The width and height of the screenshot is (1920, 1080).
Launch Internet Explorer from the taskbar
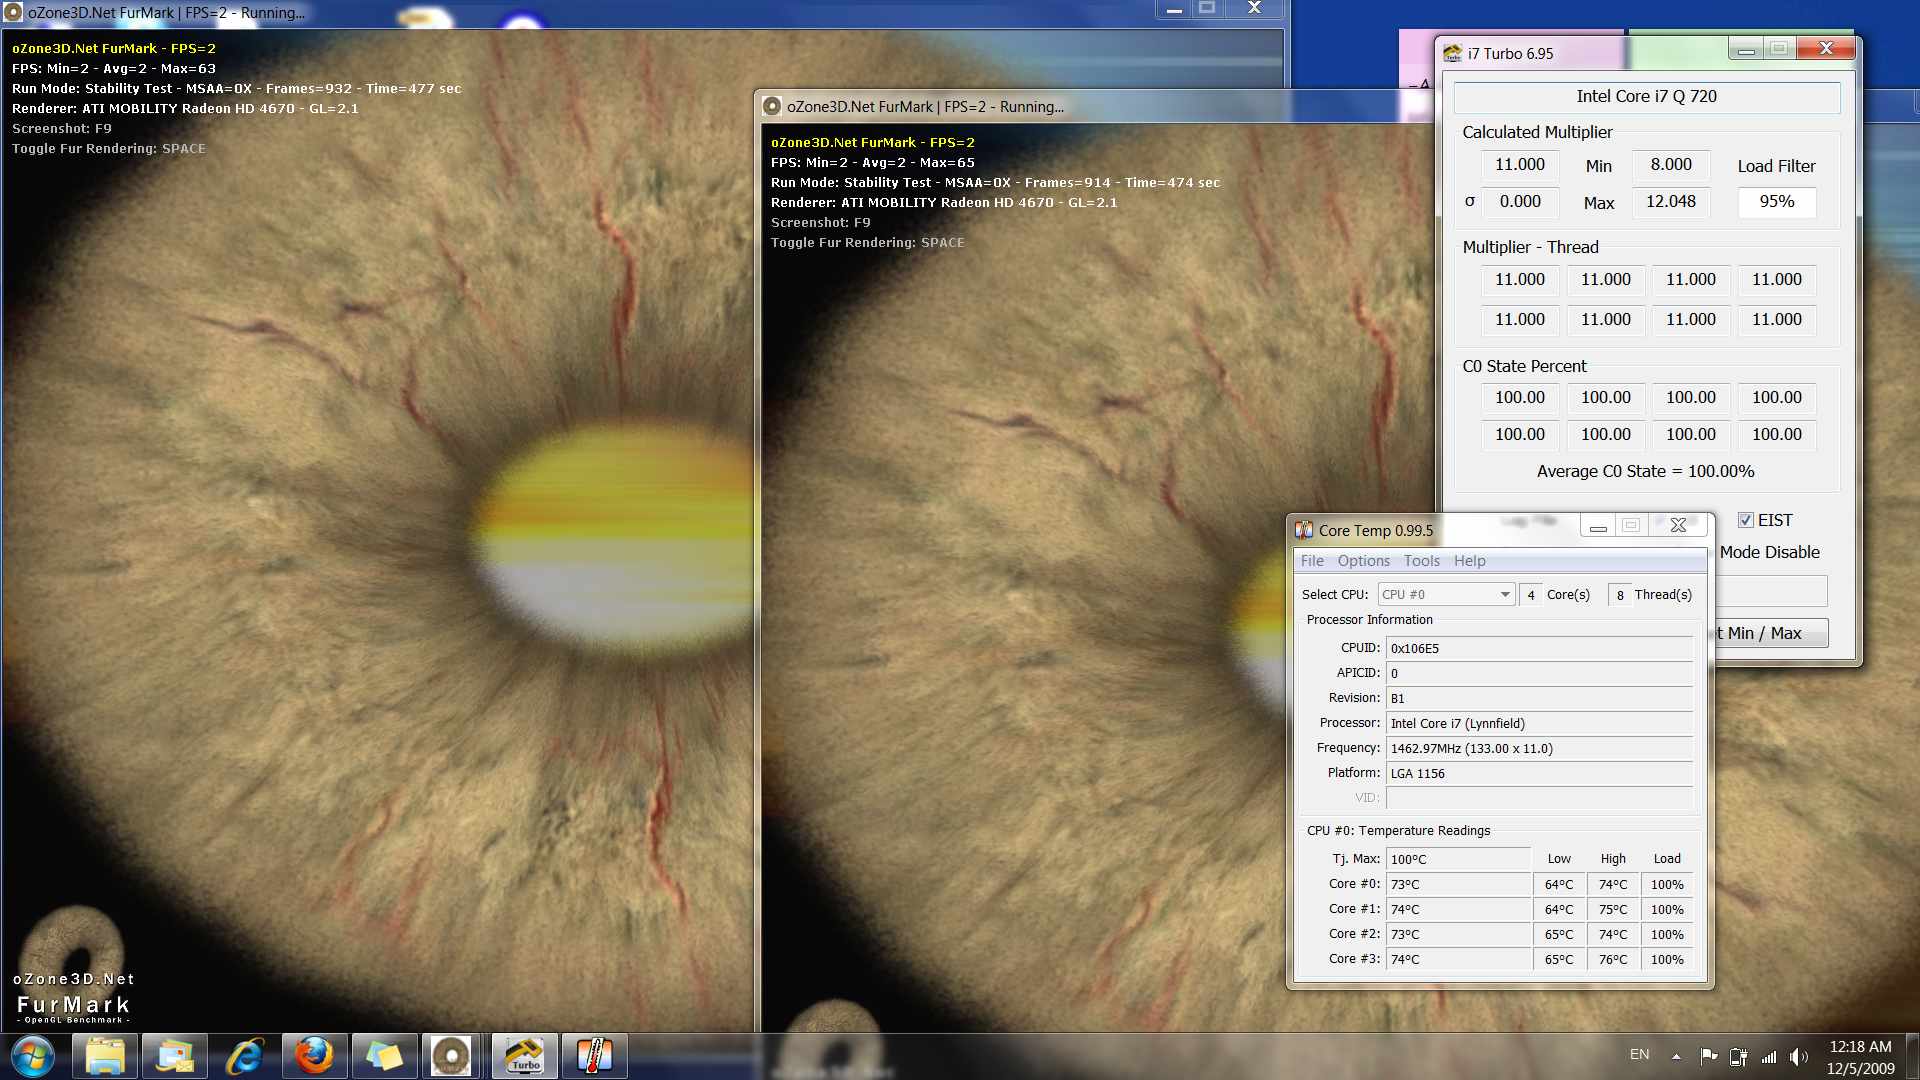tap(245, 1056)
